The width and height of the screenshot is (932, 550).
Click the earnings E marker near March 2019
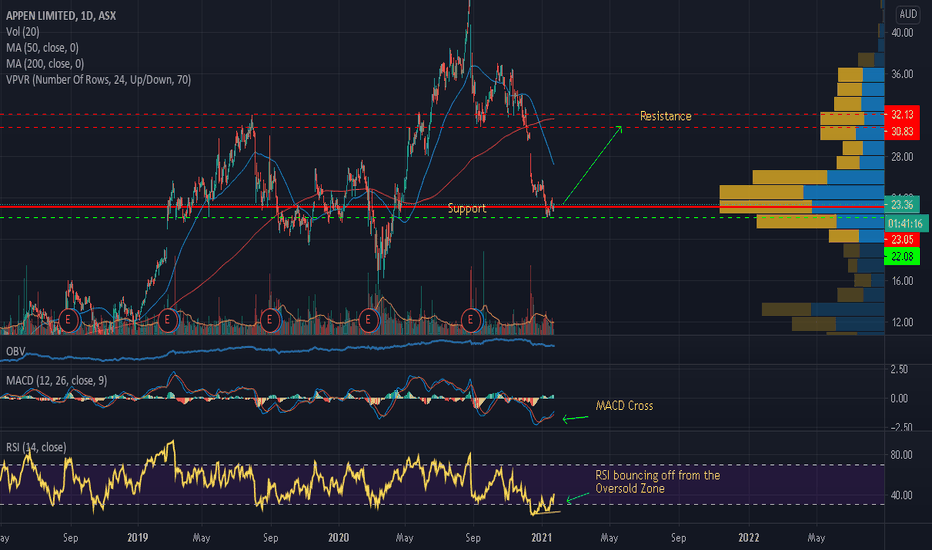(x=168, y=320)
